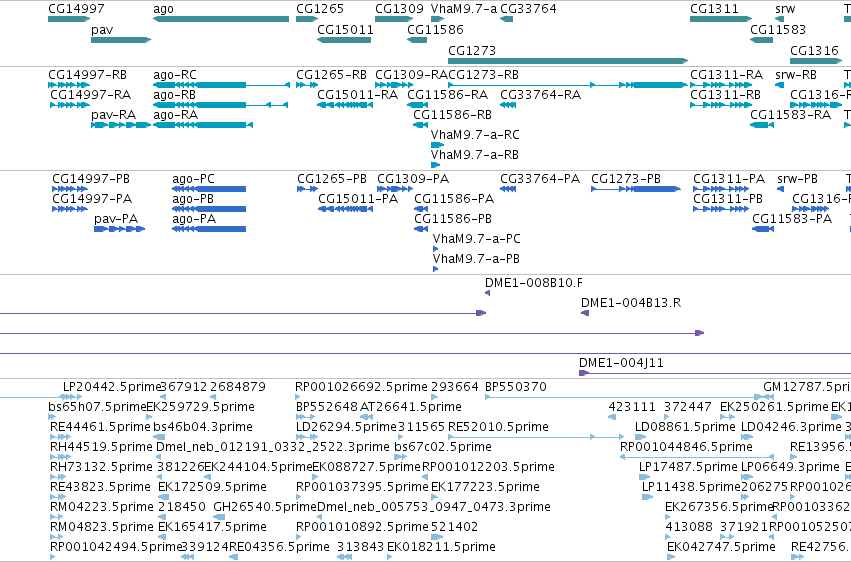This screenshot has width=851, height=562.
Task: Click transcript CG33764-RA
Action: pyautogui.click(x=541, y=95)
